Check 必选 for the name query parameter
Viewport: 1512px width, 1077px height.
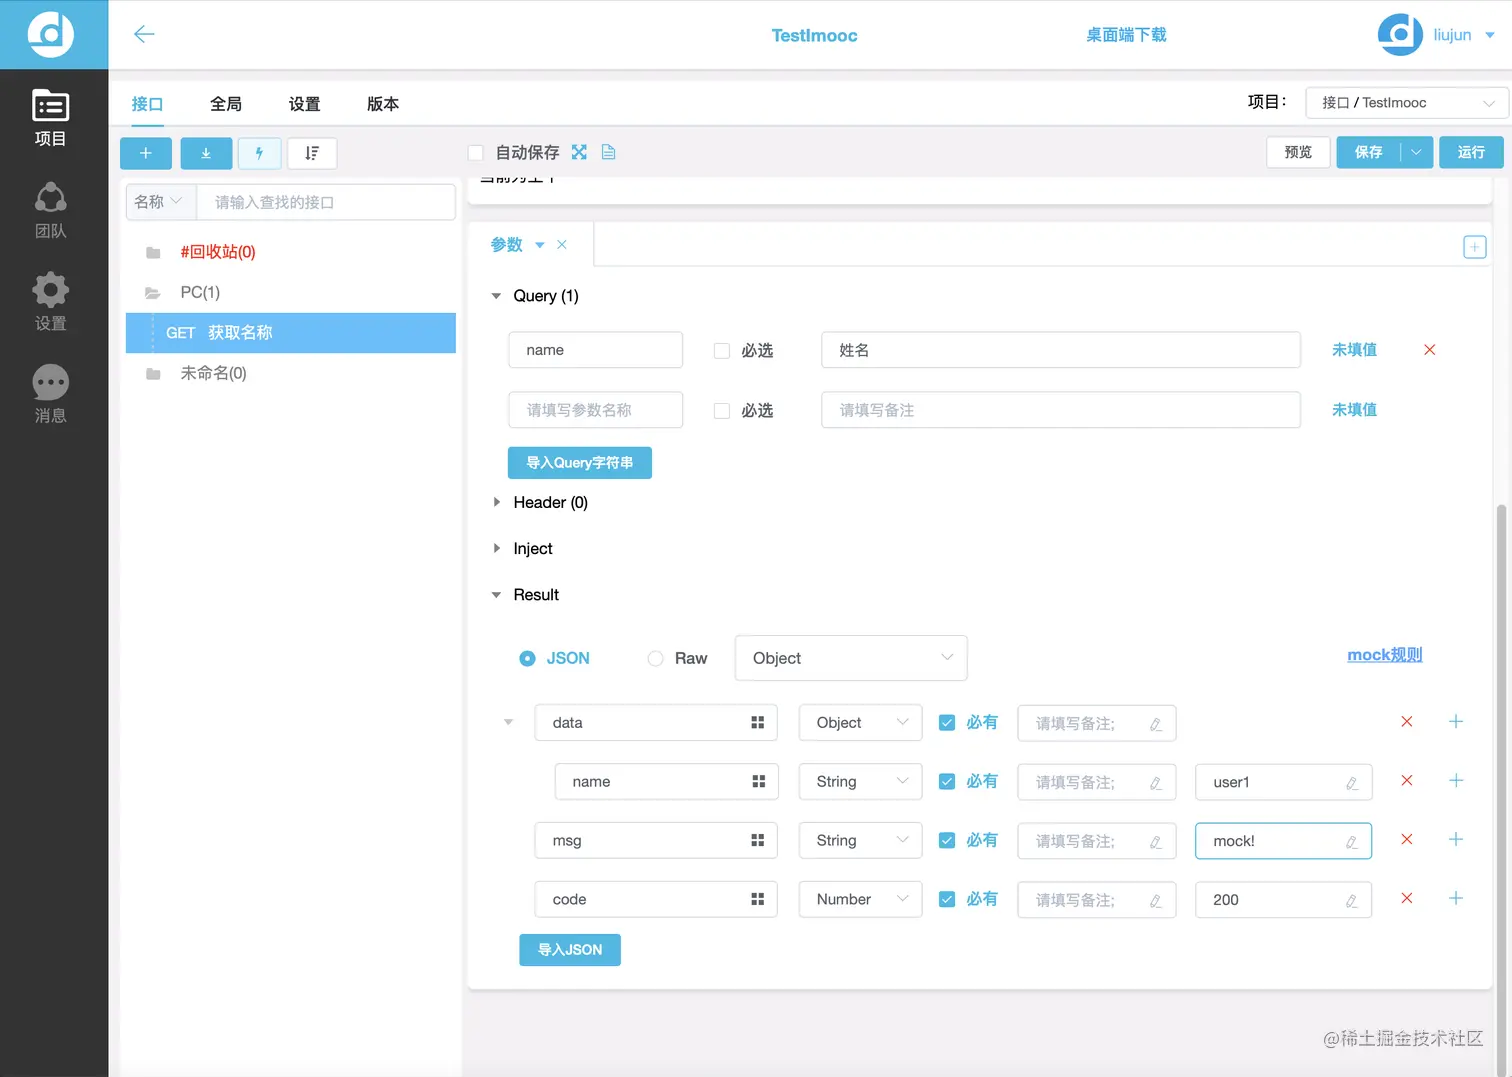click(721, 351)
